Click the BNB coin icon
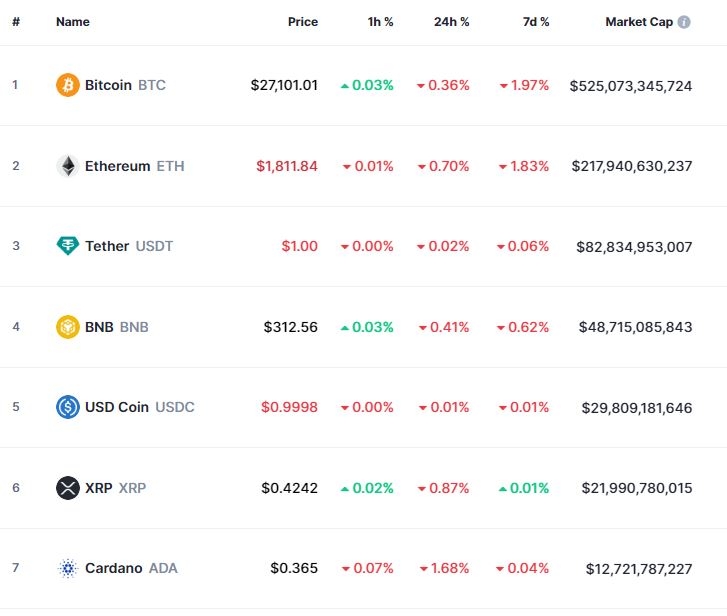This screenshot has width=727, height=616. tap(67, 327)
